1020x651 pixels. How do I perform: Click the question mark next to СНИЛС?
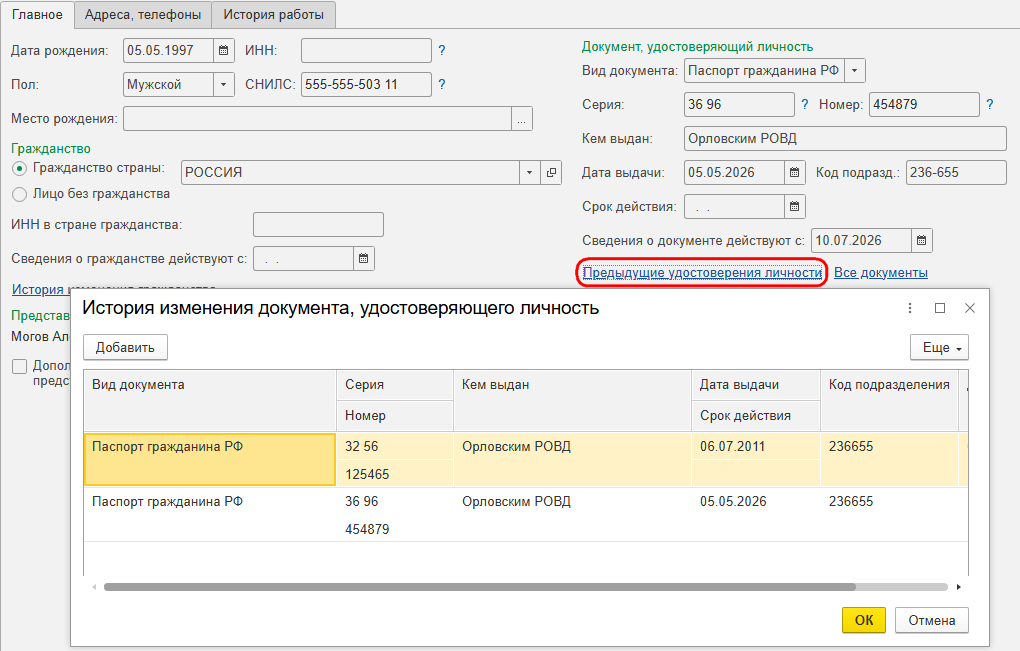click(442, 84)
